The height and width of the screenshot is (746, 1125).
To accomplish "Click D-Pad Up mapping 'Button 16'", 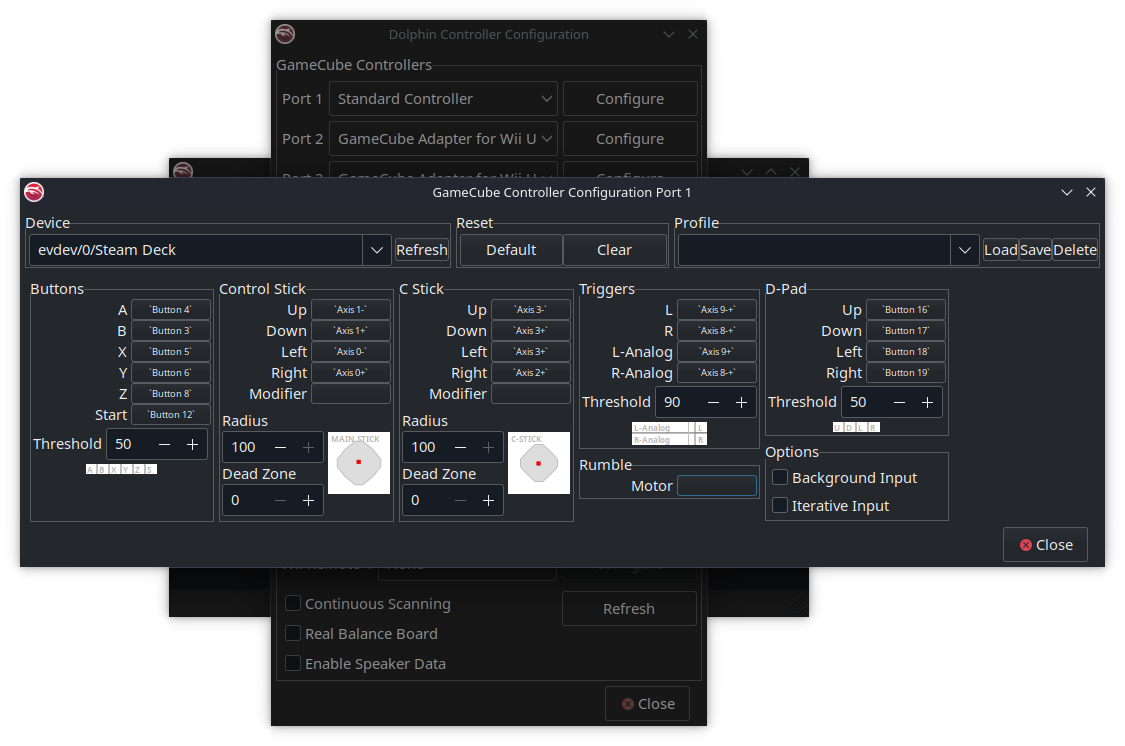I will point(905,309).
